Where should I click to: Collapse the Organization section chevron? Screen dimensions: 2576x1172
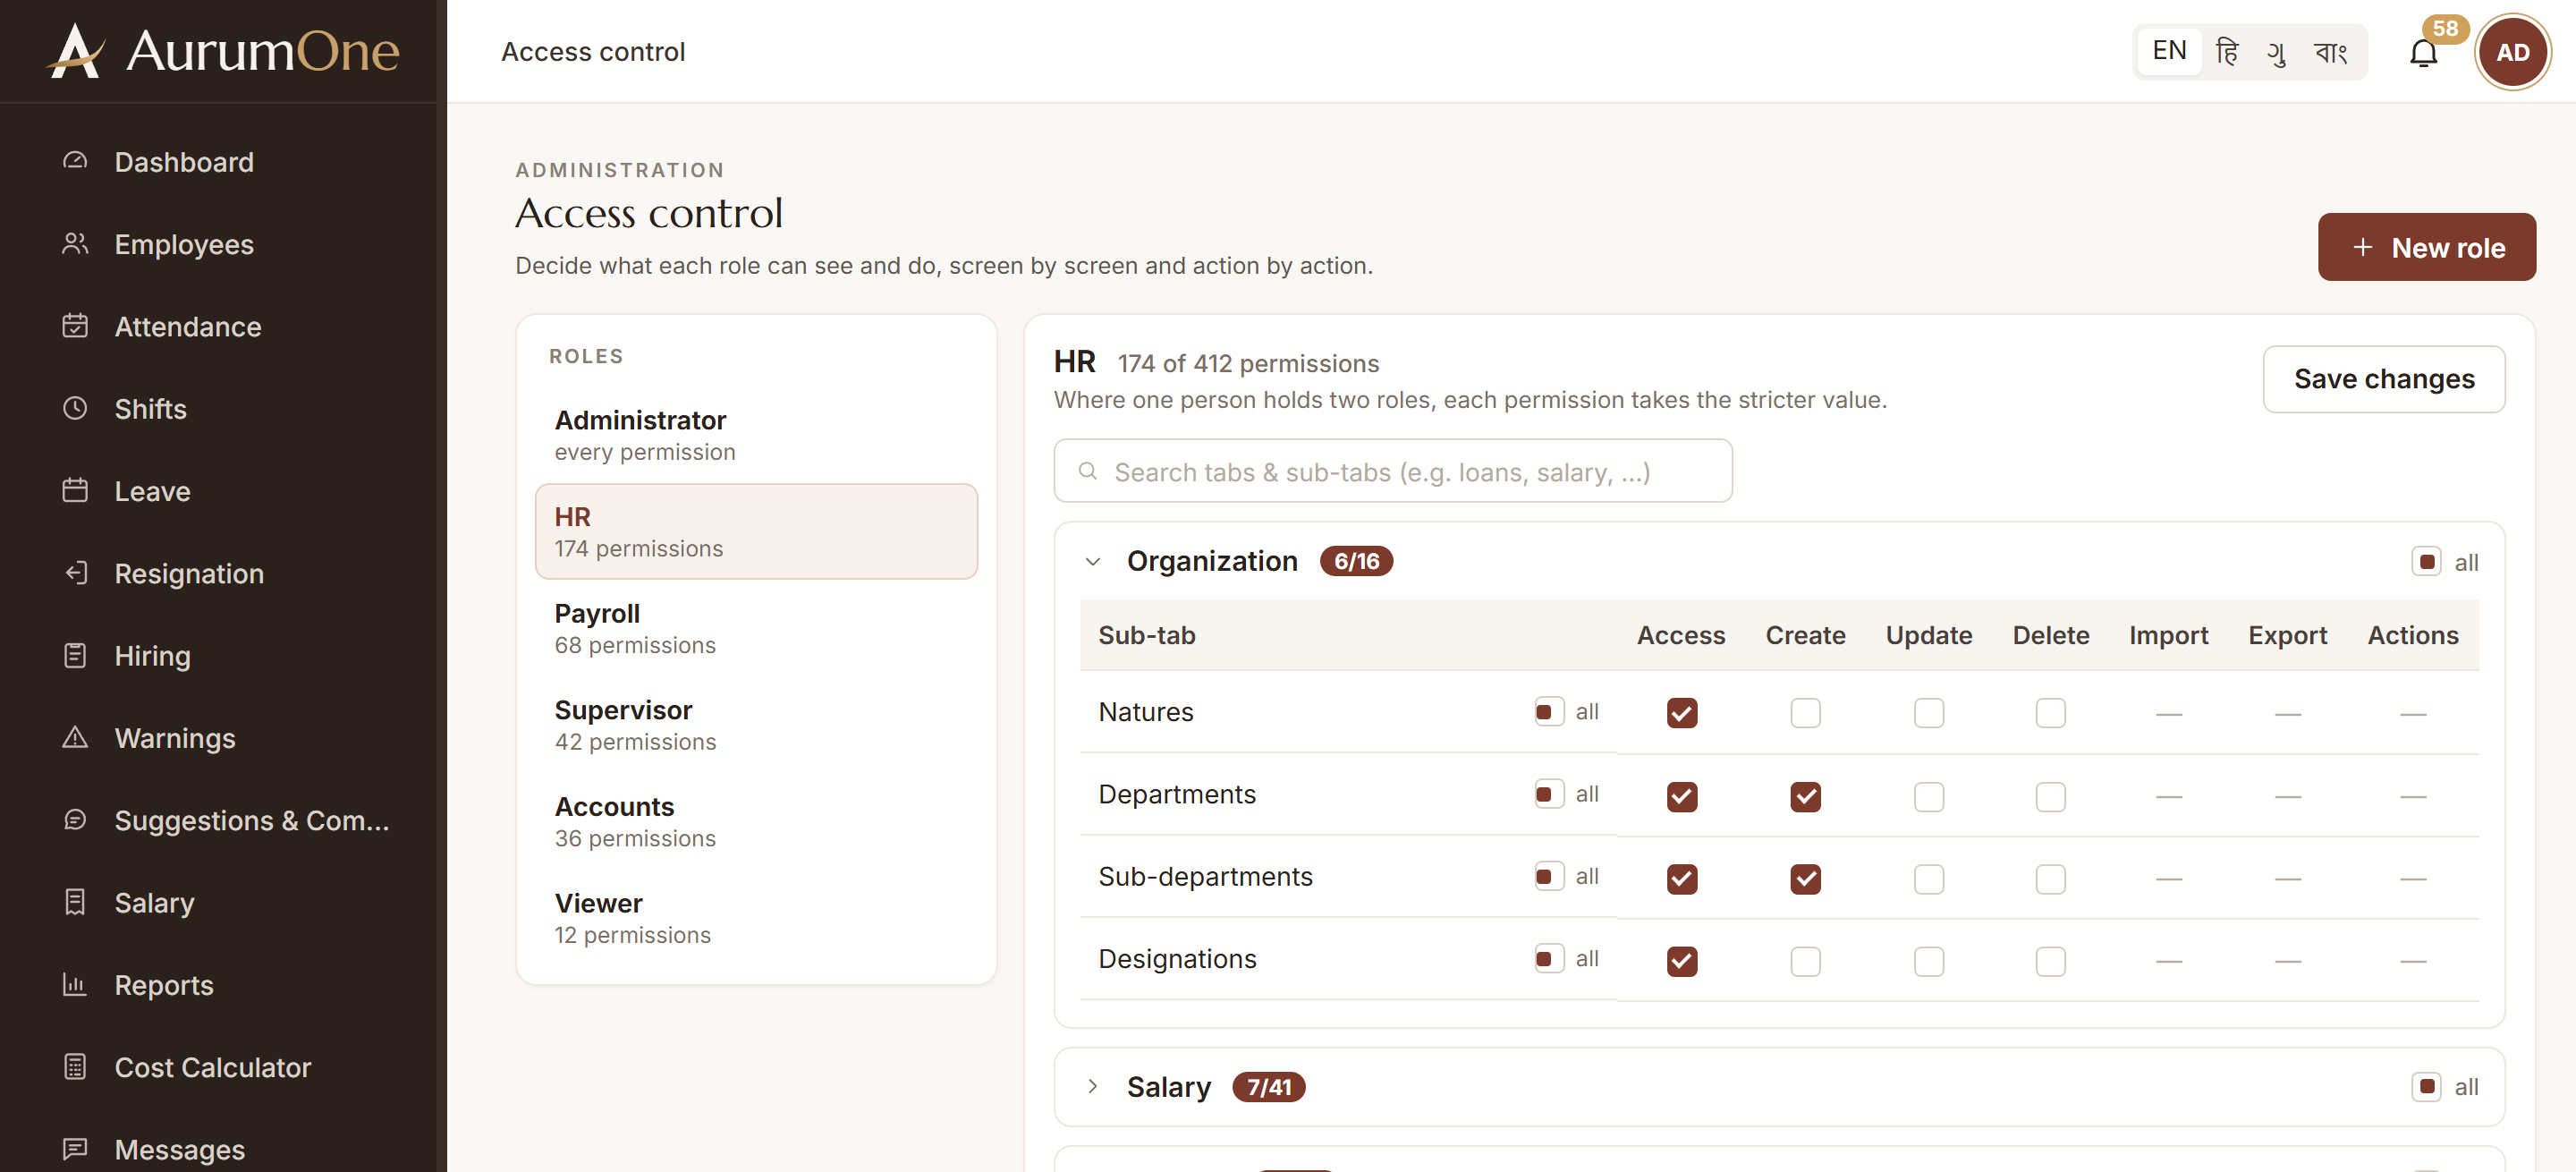click(1092, 561)
